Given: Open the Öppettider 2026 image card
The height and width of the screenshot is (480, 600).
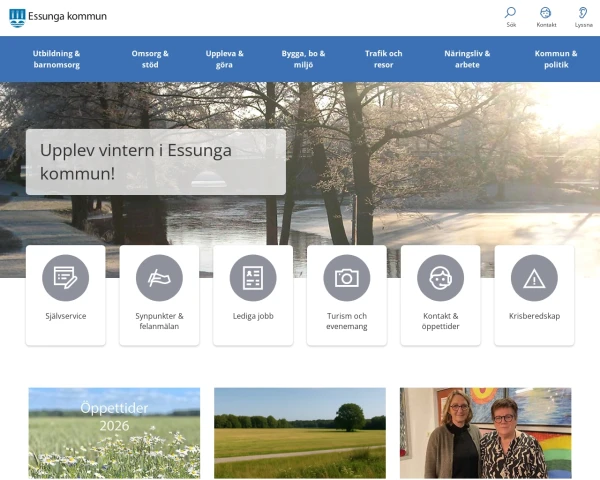Looking at the screenshot, I should pos(114,432).
